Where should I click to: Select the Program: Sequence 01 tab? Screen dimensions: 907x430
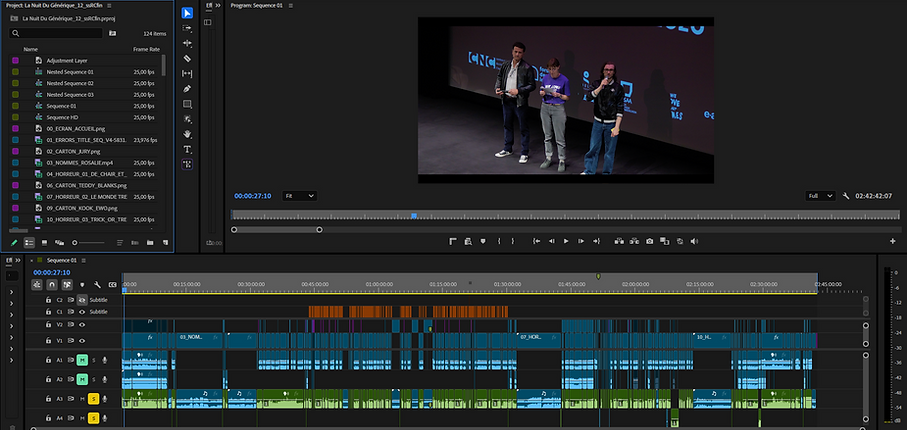[257, 5]
